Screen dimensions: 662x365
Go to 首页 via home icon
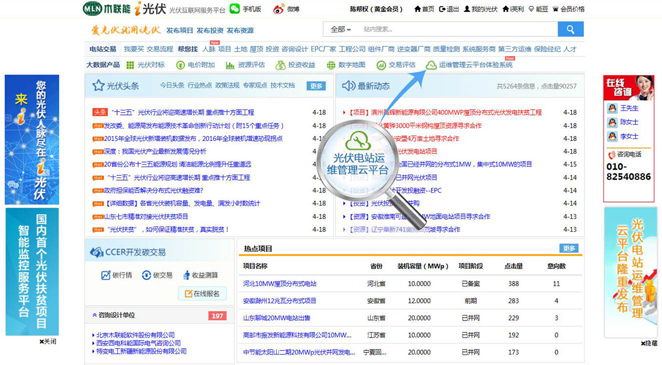click(418, 9)
